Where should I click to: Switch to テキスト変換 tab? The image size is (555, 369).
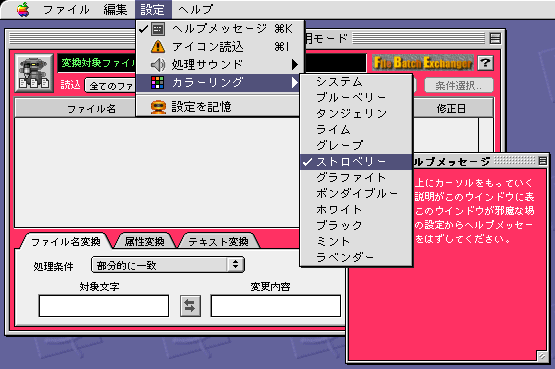pyautogui.click(x=218, y=242)
